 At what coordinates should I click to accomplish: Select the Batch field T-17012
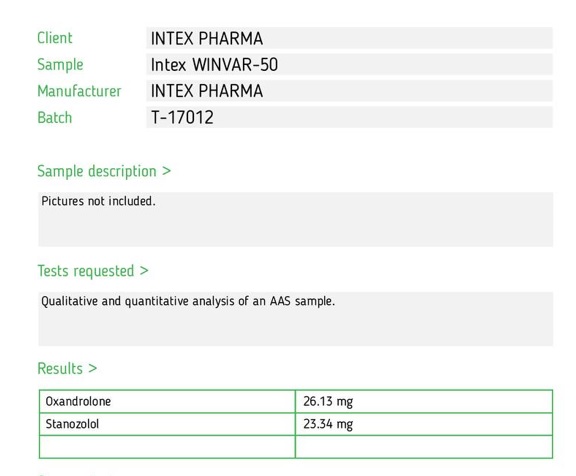pos(349,117)
